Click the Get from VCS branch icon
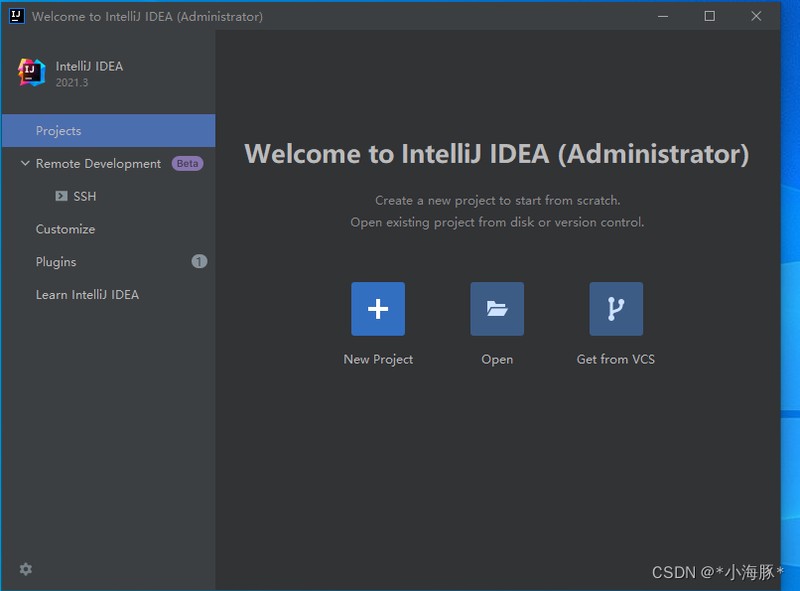This screenshot has height=591, width=800. 616,309
